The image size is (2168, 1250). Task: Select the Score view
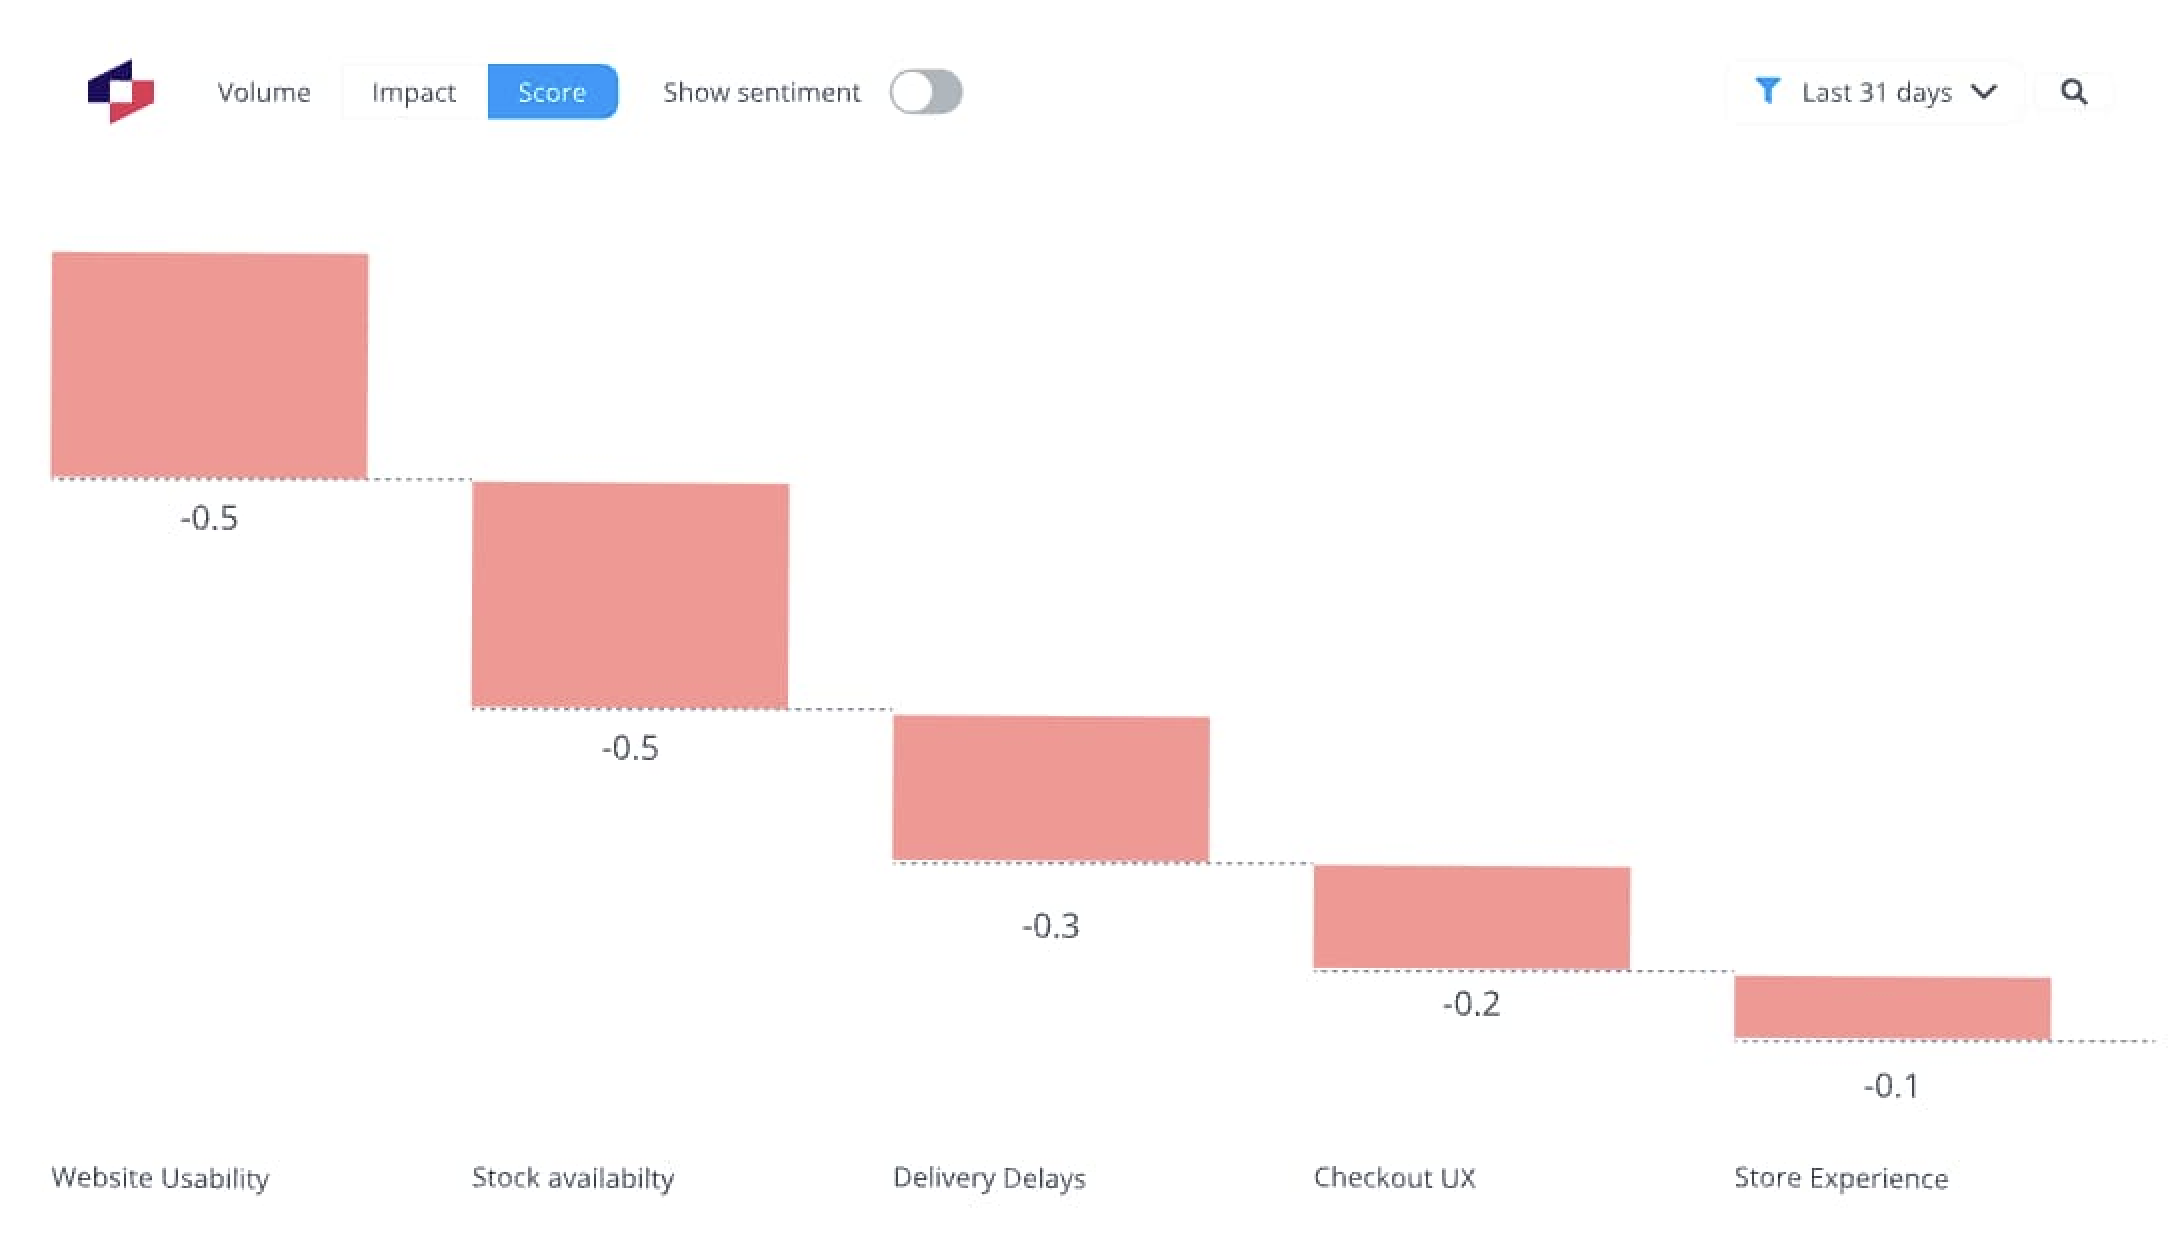552,92
